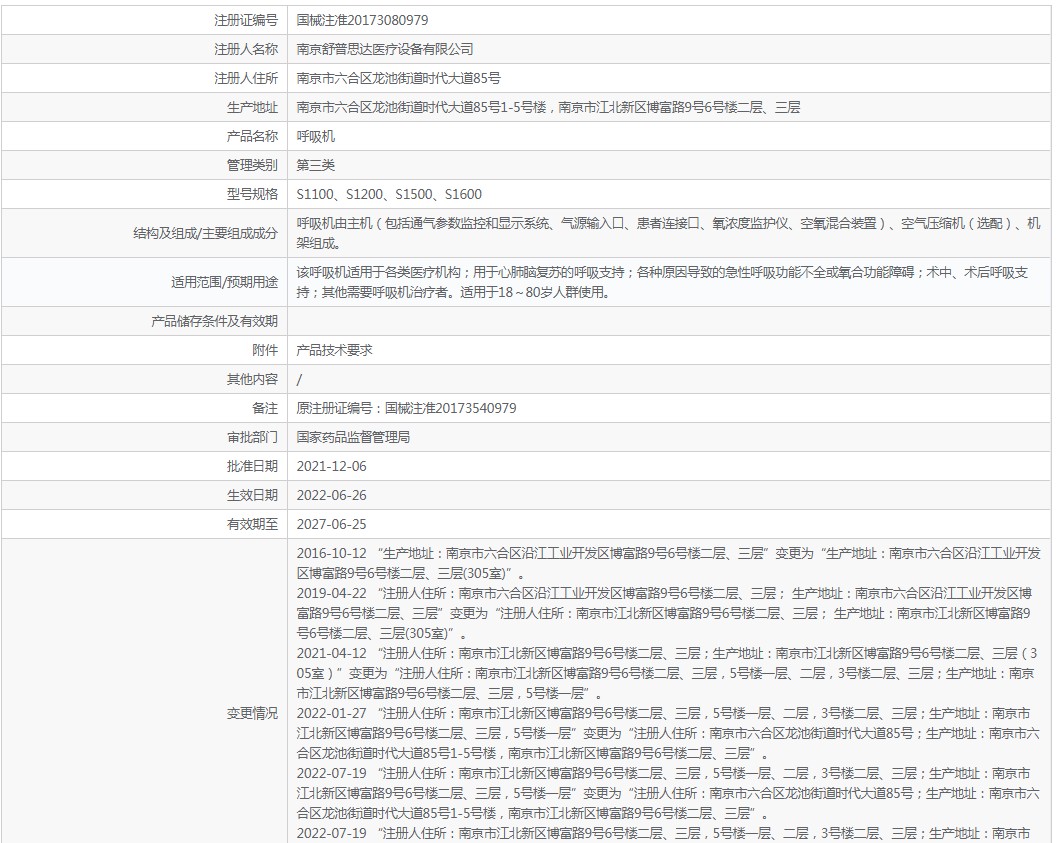This screenshot has width=1062, height=843.
Task: Click expiry date 2027-06-25
Action: [331, 524]
